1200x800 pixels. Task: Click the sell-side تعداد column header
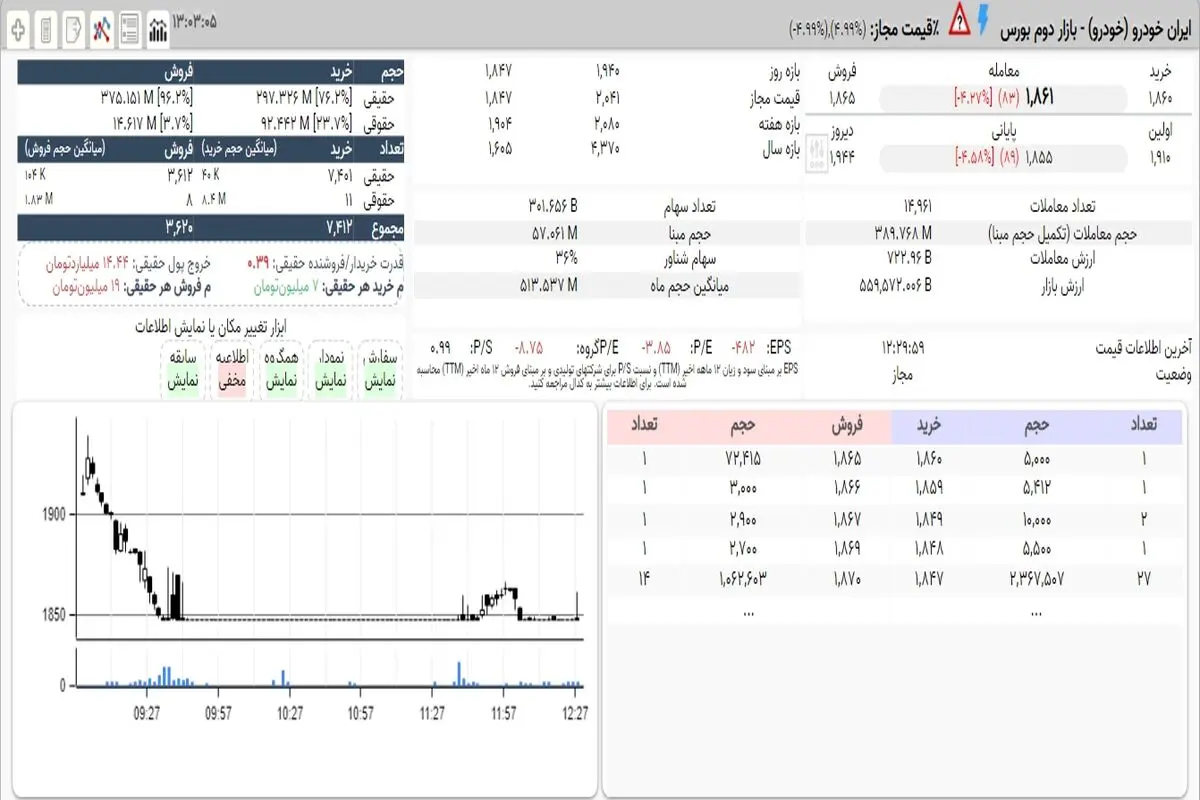click(x=645, y=424)
